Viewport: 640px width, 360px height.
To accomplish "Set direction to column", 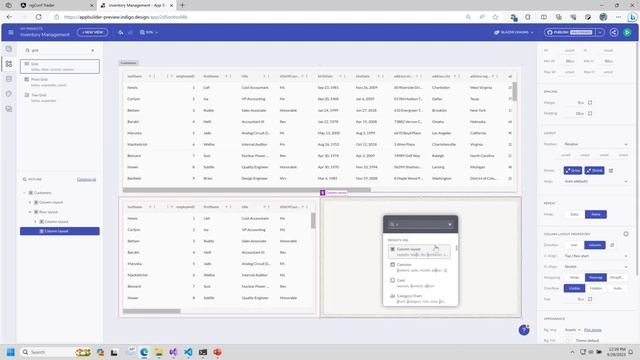I will [595, 245].
